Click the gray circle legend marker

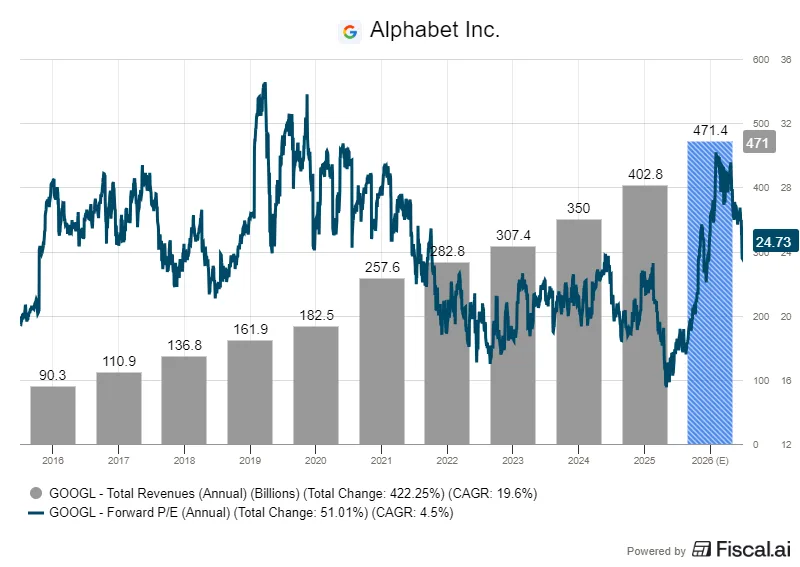click(x=37, y=493)
